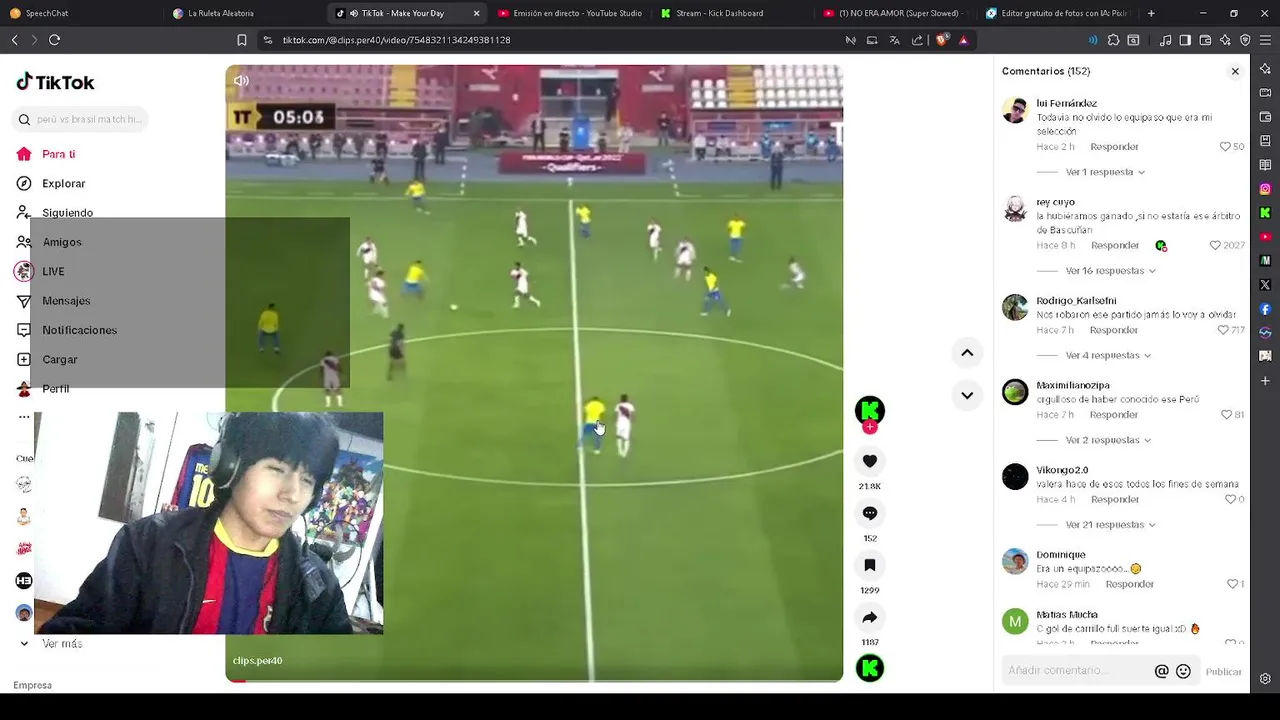Screen dimensions: 1280x720
Task: Click the browser address bar URL
Action: click(x=396, y=40)
